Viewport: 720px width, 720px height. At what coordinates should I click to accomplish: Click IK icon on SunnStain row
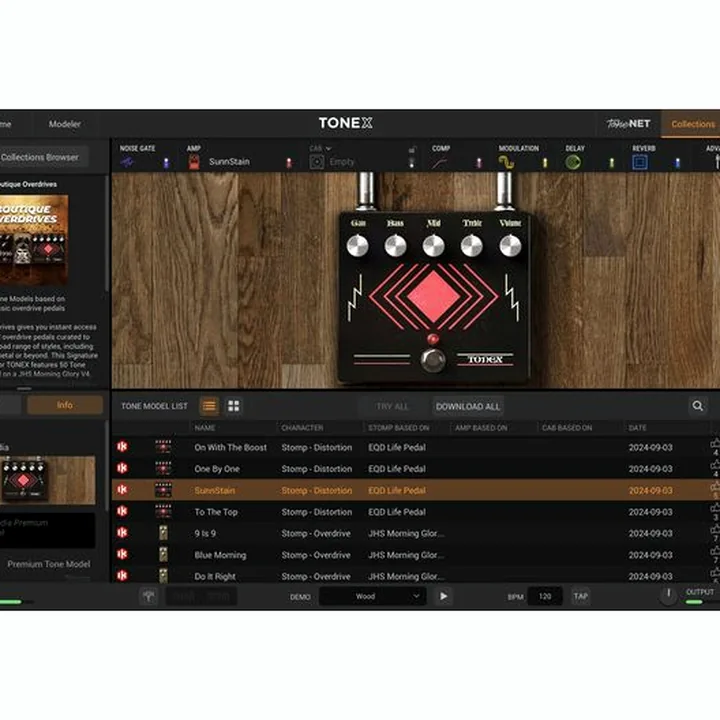click(122, 489)
